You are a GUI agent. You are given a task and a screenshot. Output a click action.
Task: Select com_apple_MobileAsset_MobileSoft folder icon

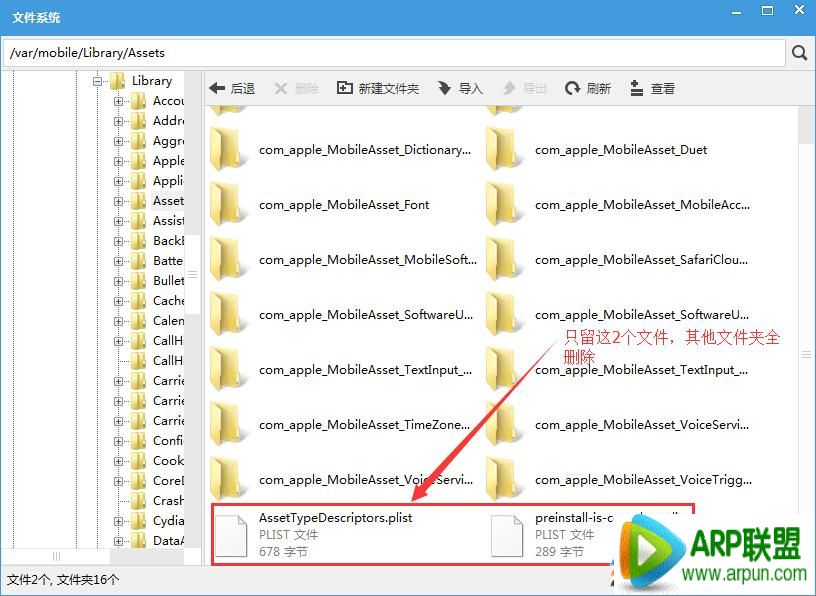pyautogui.click(x=227, y=260)
